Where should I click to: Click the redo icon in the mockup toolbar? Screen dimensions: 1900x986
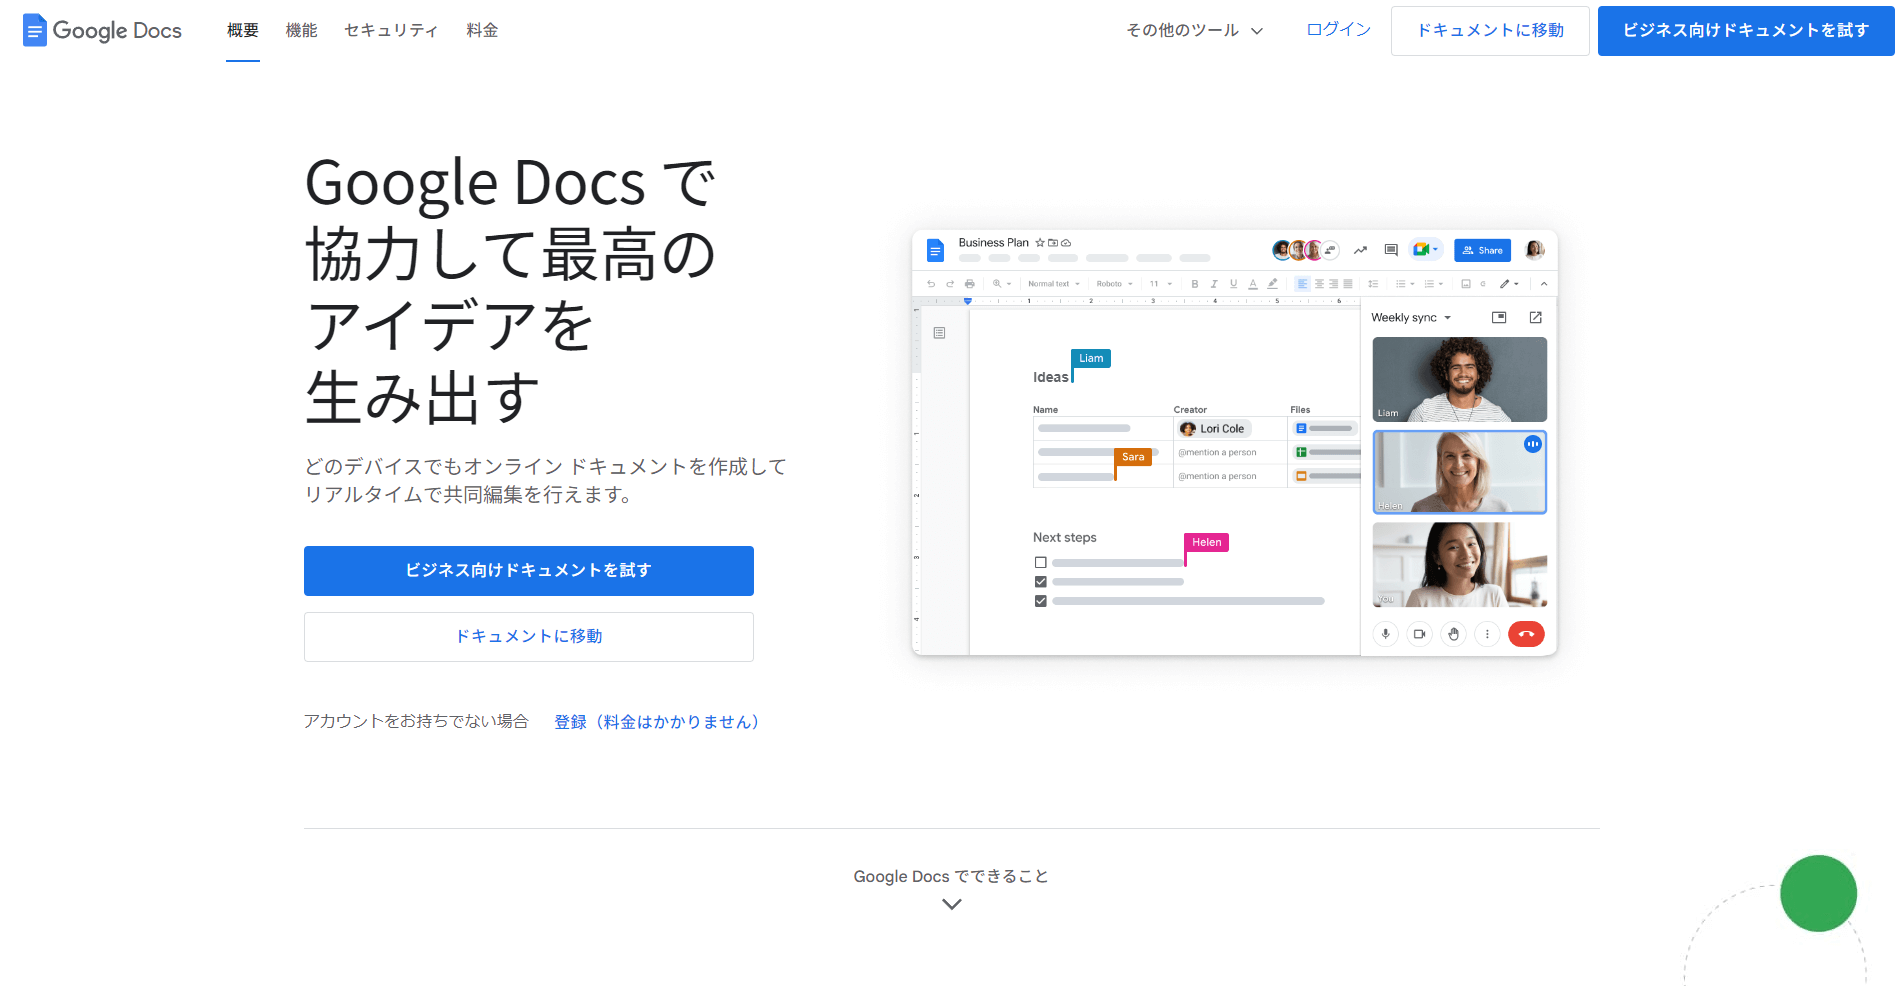point(950,284)
